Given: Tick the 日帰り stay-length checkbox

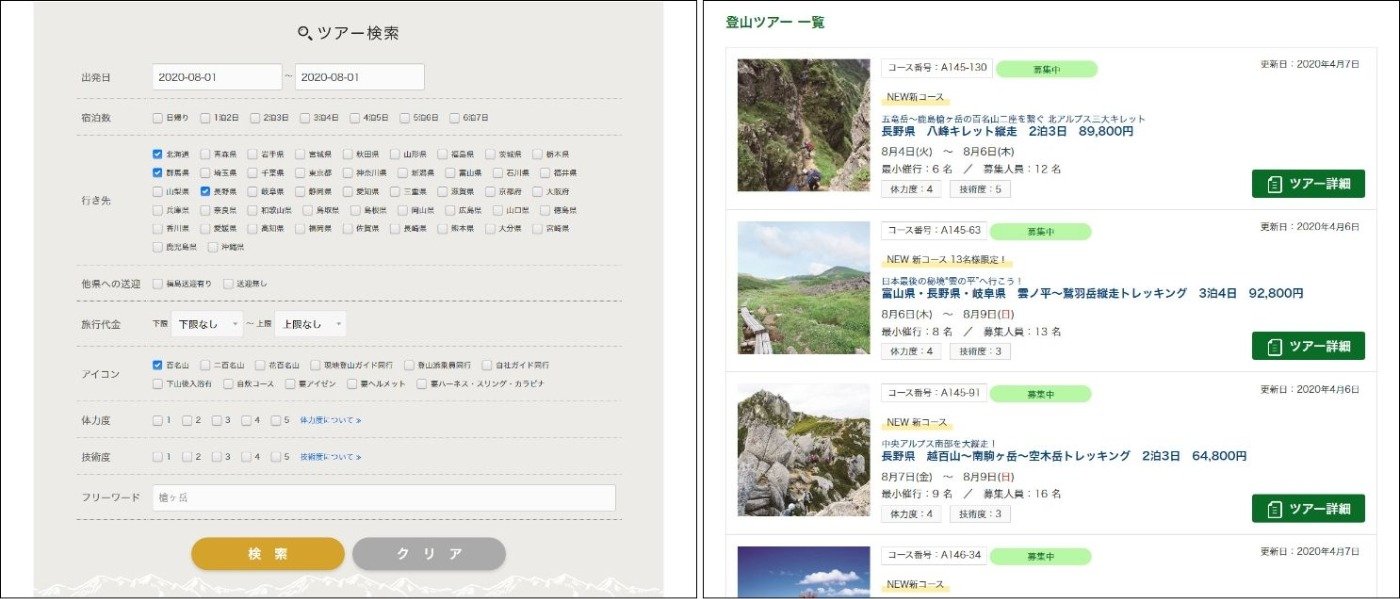Looking at the screenshot, I should click(x=157, y=118).
